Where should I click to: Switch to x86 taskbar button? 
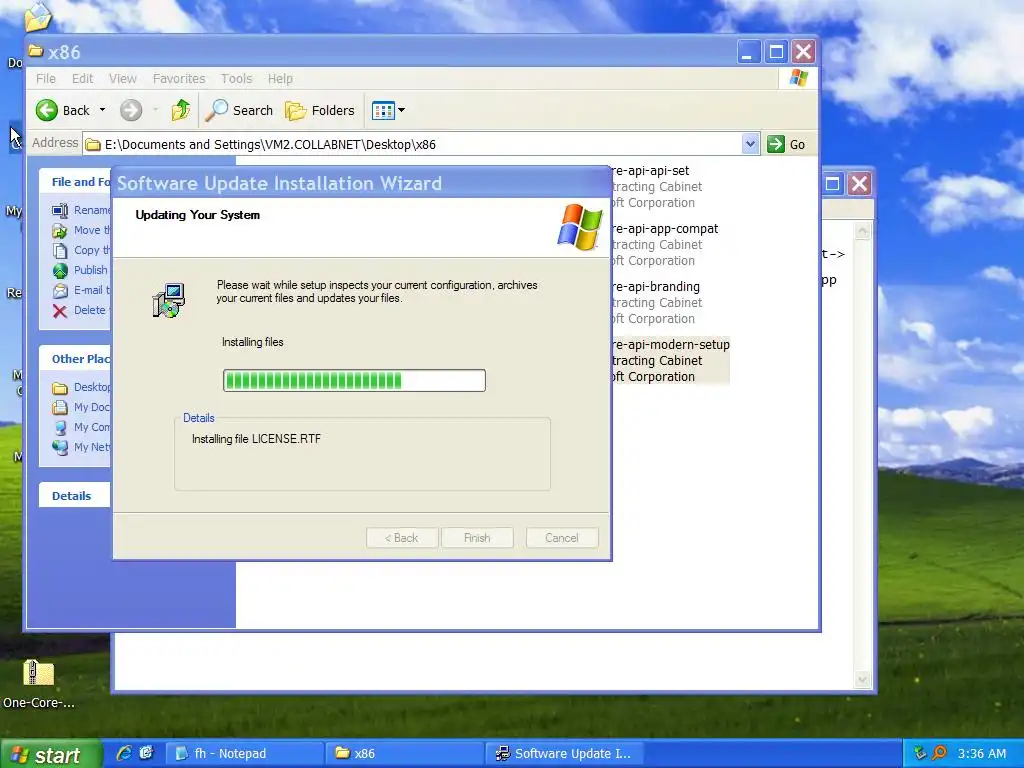pyautogui.click(x=405, y=754)
